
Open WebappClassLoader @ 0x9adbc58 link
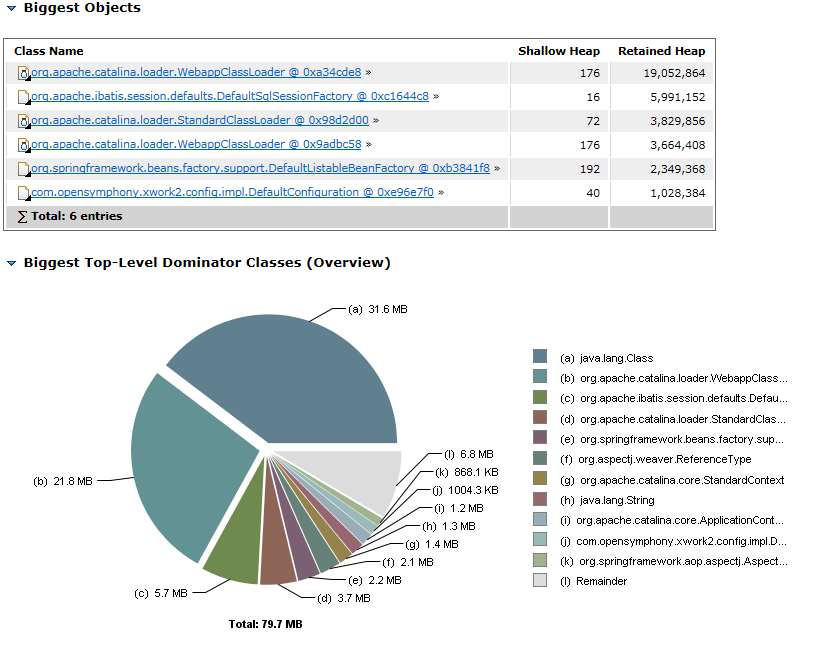pos(196,145)
